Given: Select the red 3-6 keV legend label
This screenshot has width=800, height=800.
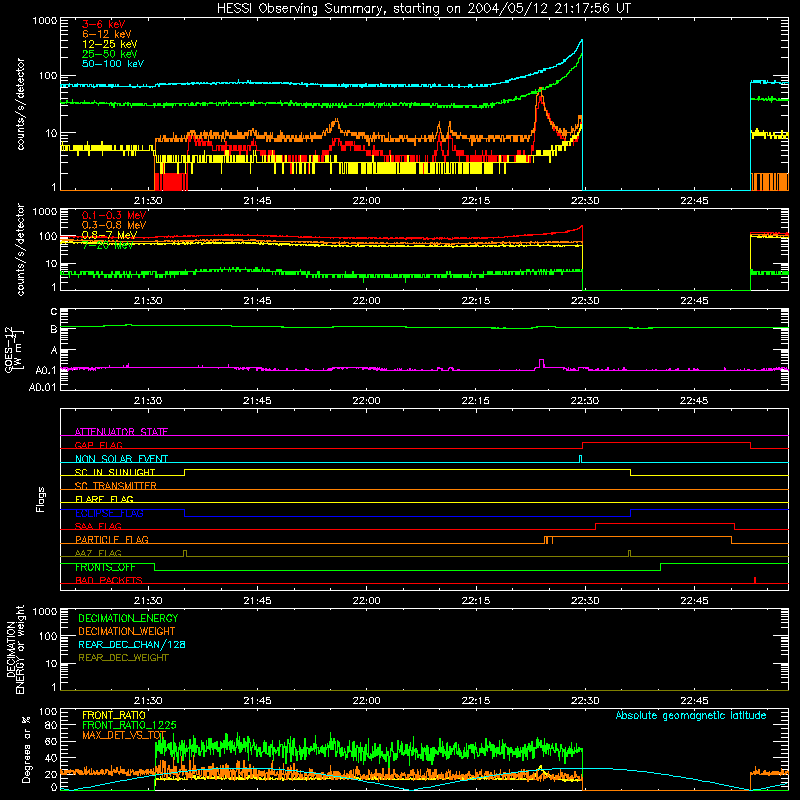Looking at the screenshot, I should point(103,24).
